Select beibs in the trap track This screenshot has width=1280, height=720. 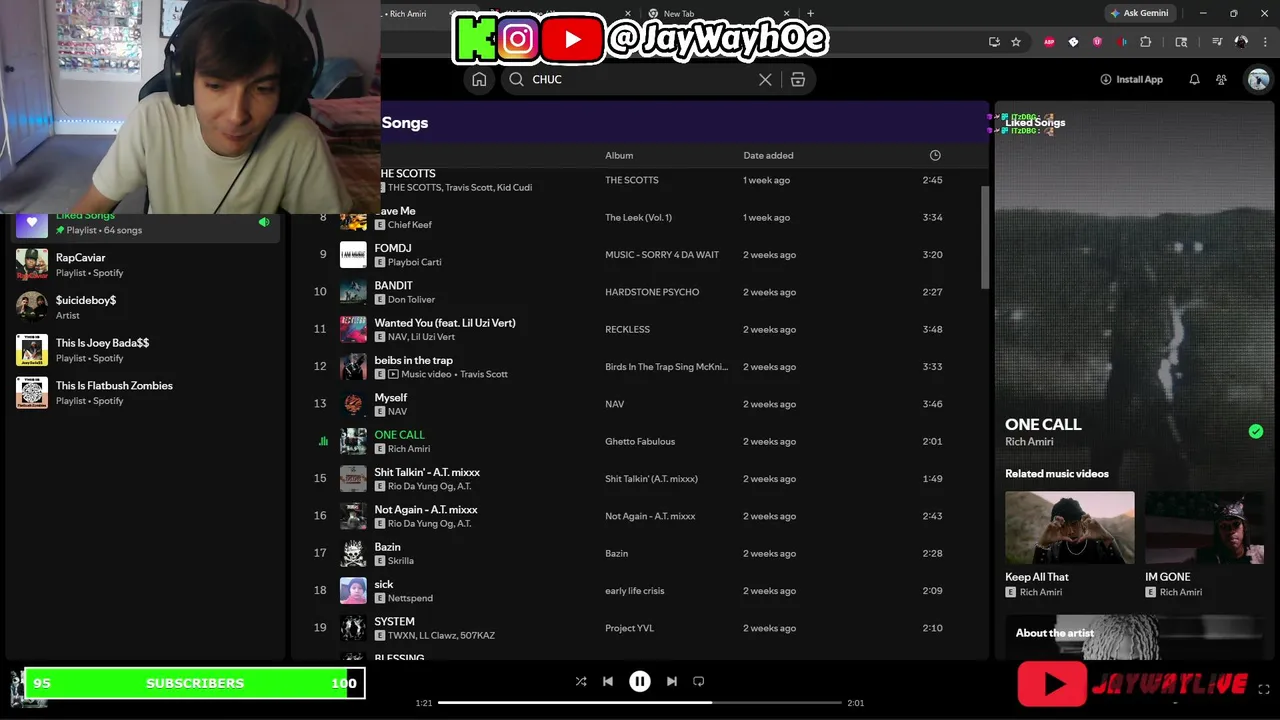click(414, 360)
